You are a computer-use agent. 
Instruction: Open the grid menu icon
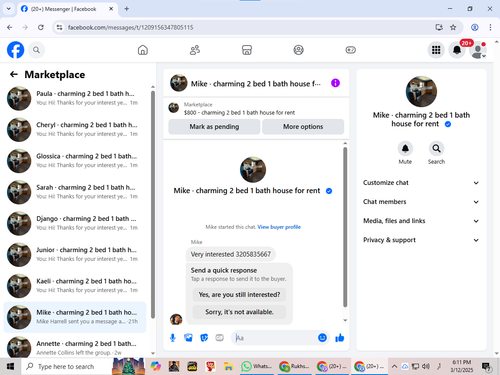coord(436,50)
